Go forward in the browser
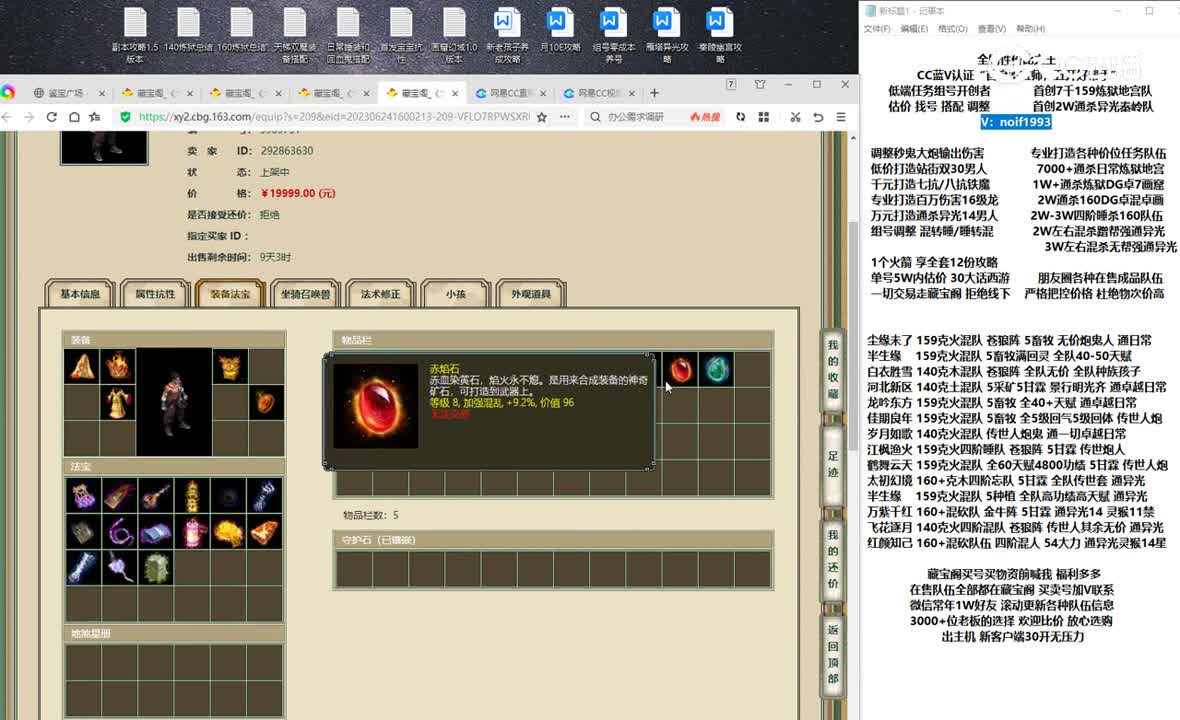Image resolution: width=1180 pixels, height=720 pixels. click(29, 117)
